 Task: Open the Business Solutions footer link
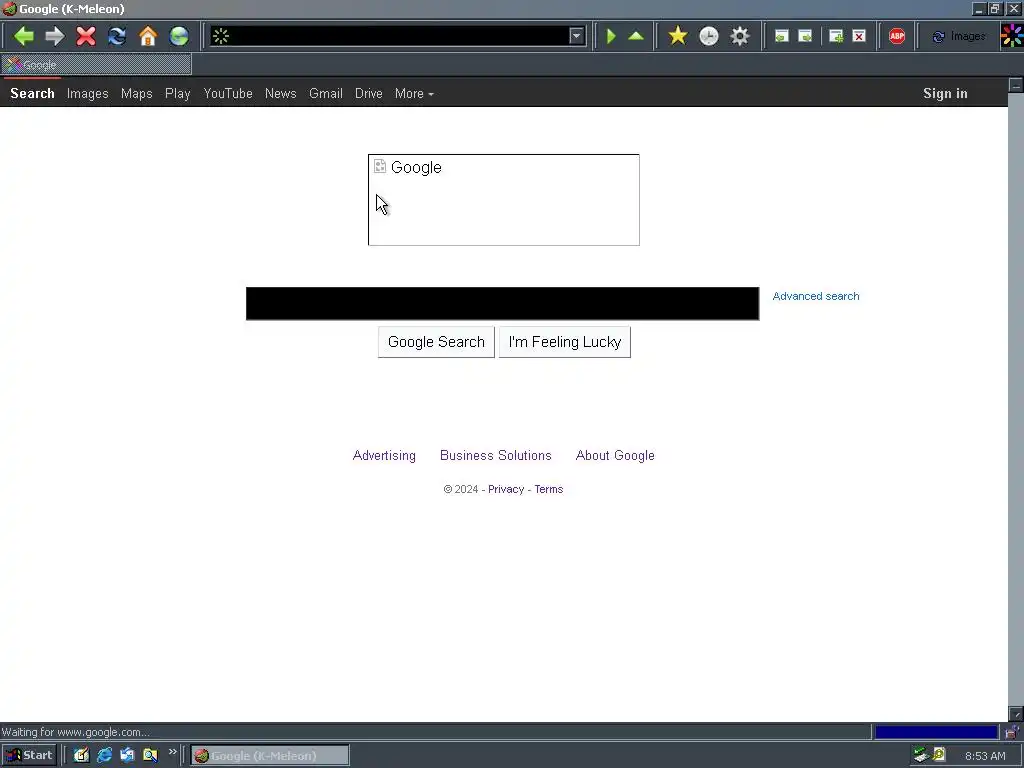pos(496,456)
